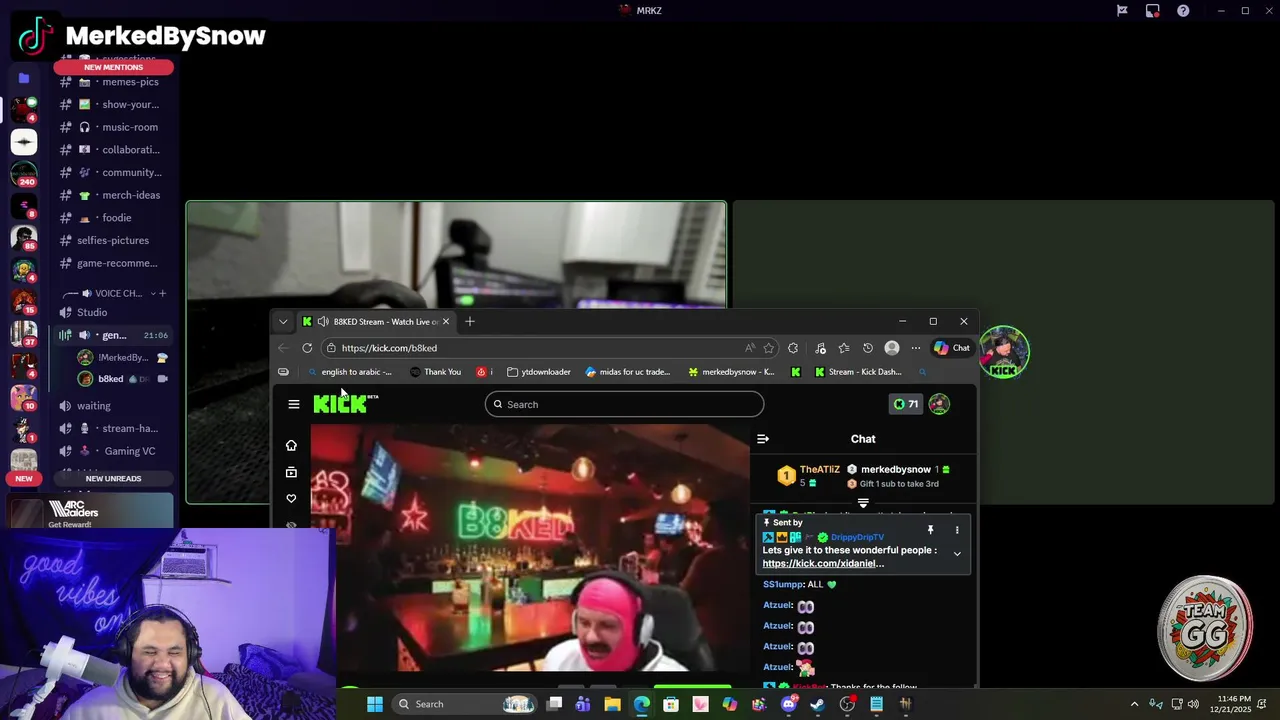
Task: Open Kick user avatar menu
Action: click(939, 404)
